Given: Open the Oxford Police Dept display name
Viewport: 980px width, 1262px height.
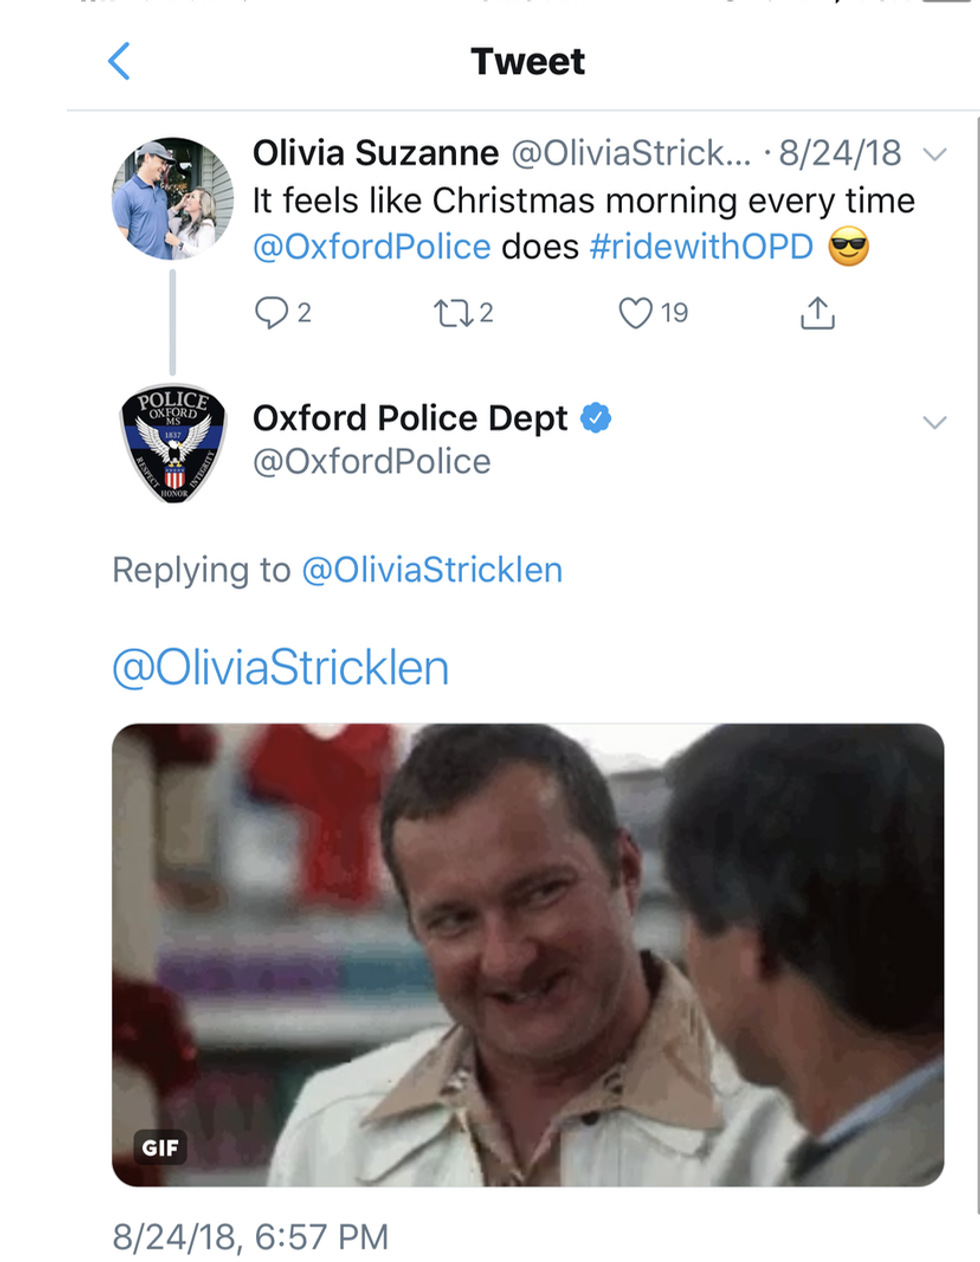Looking at the screenshot, I should [410, 418].
